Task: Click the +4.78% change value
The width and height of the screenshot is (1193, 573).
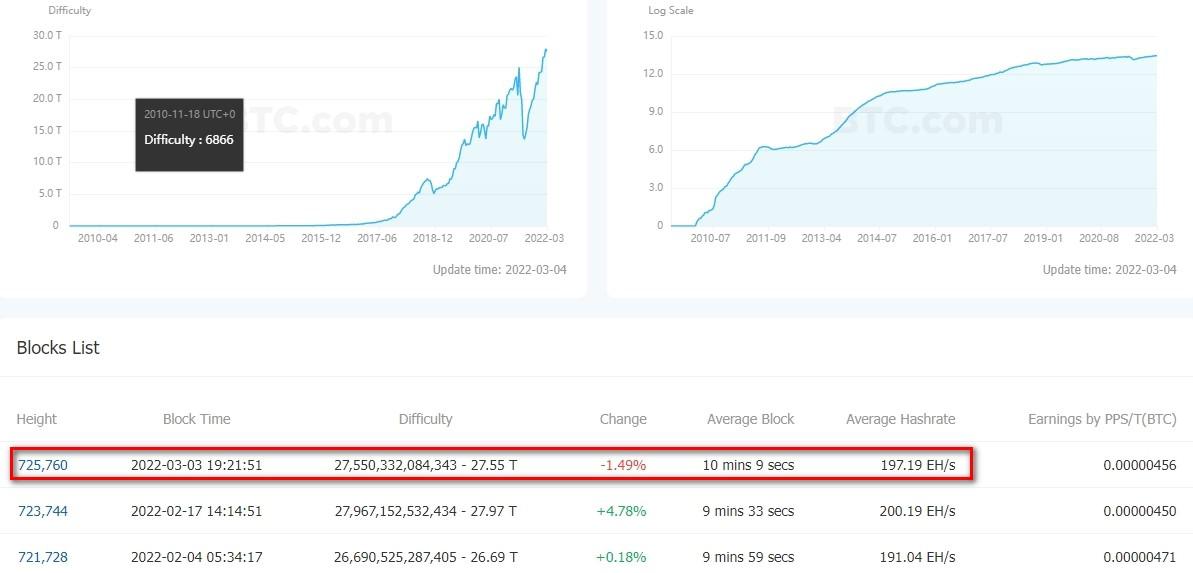Action: 621,511
